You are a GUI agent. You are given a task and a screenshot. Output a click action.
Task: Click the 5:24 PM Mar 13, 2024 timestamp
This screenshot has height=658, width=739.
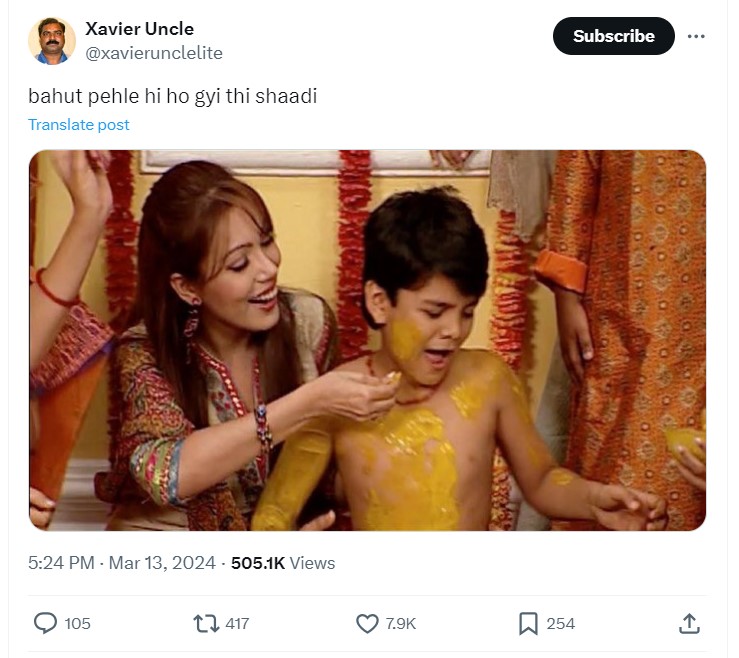tap(122, 563)
